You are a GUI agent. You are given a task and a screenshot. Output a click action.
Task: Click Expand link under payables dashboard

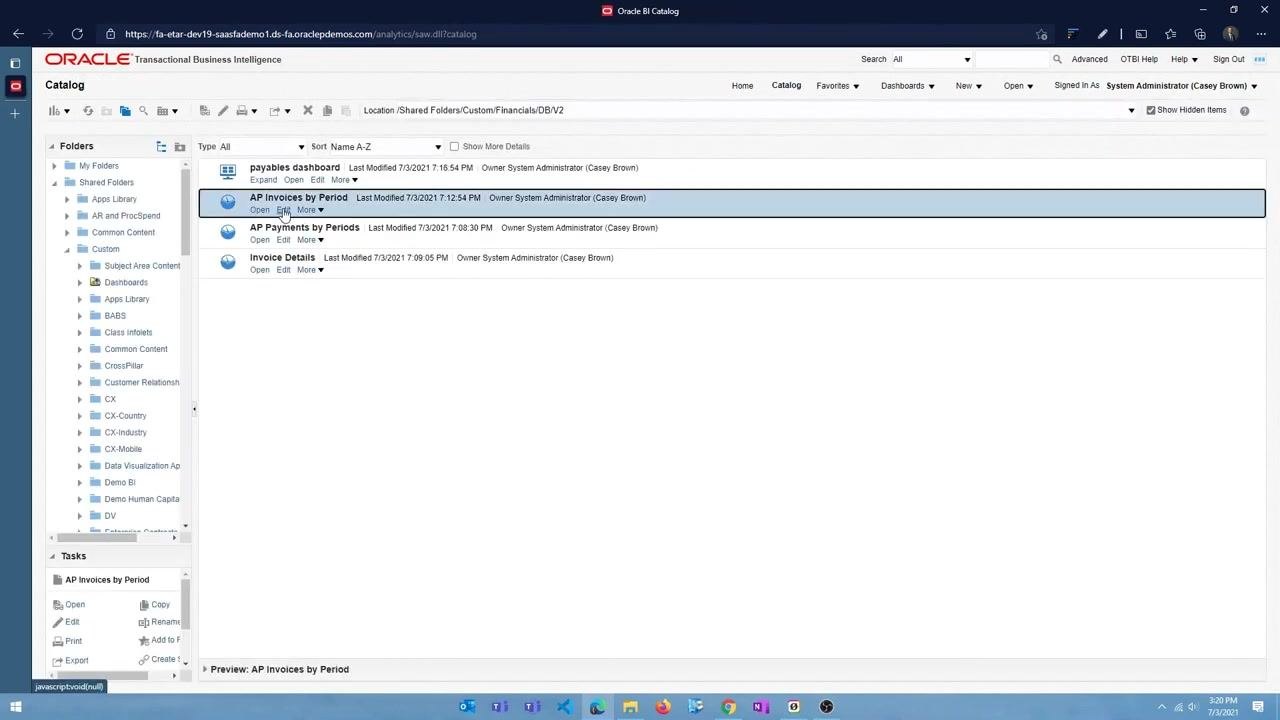tap(263, 180)
